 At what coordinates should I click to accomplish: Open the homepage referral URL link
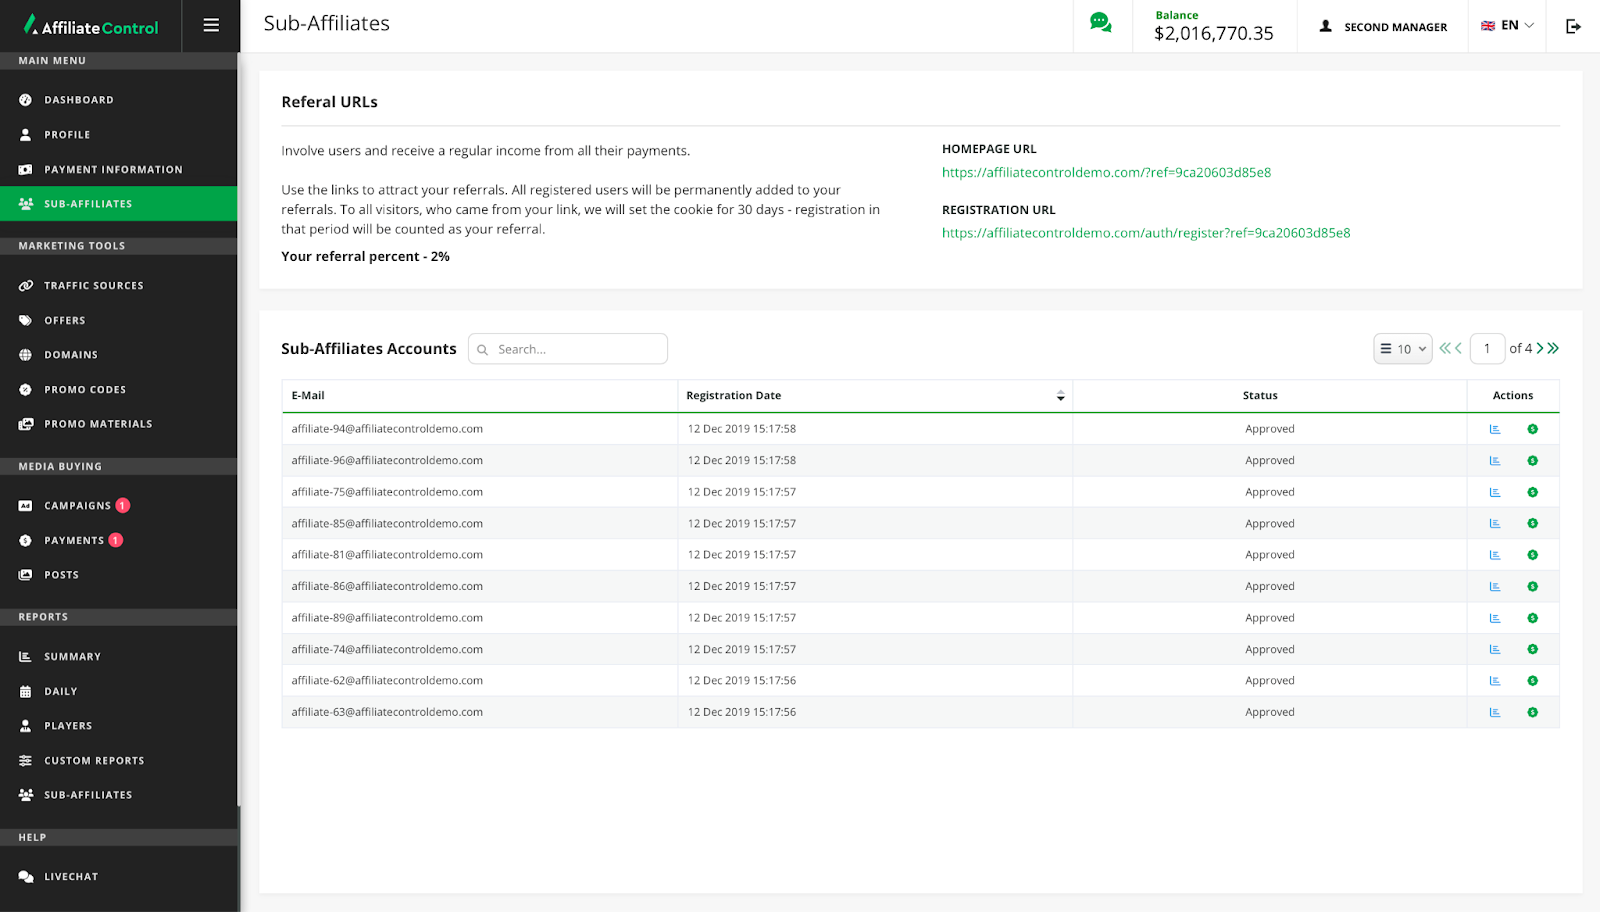coord(1106,172)
